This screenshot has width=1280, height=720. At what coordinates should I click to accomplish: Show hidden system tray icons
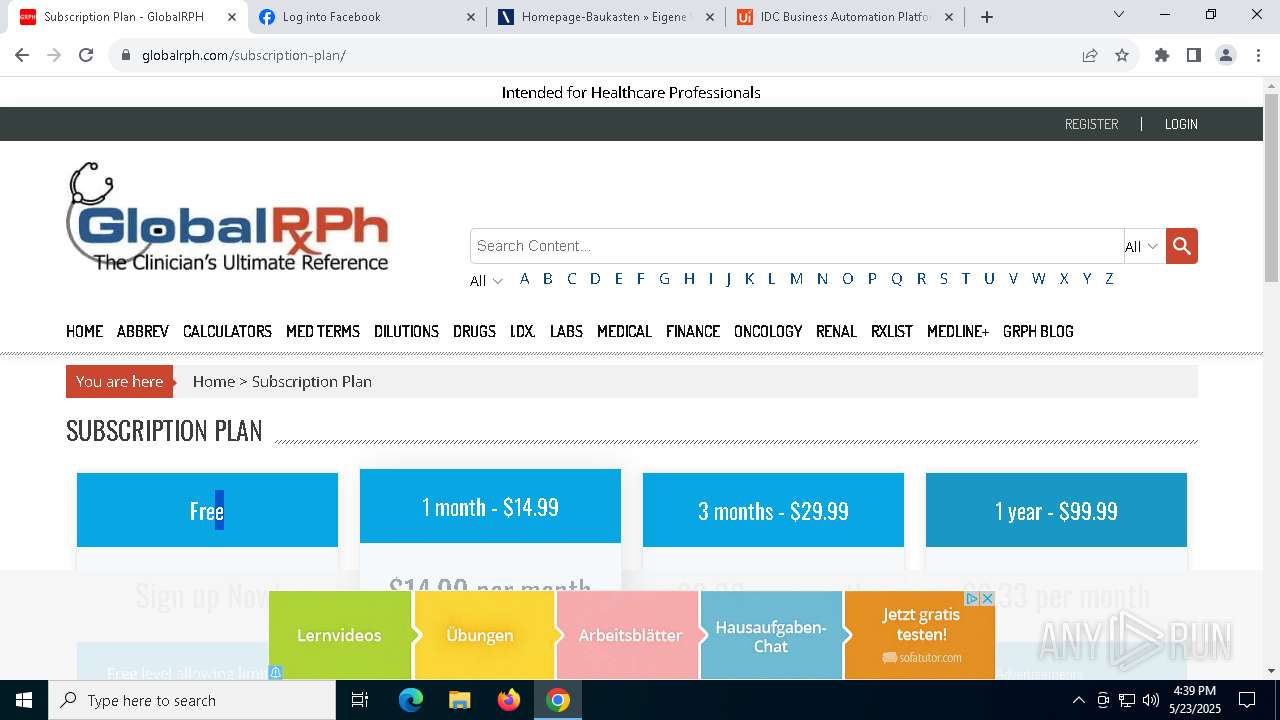click(x=1078, y=700)
